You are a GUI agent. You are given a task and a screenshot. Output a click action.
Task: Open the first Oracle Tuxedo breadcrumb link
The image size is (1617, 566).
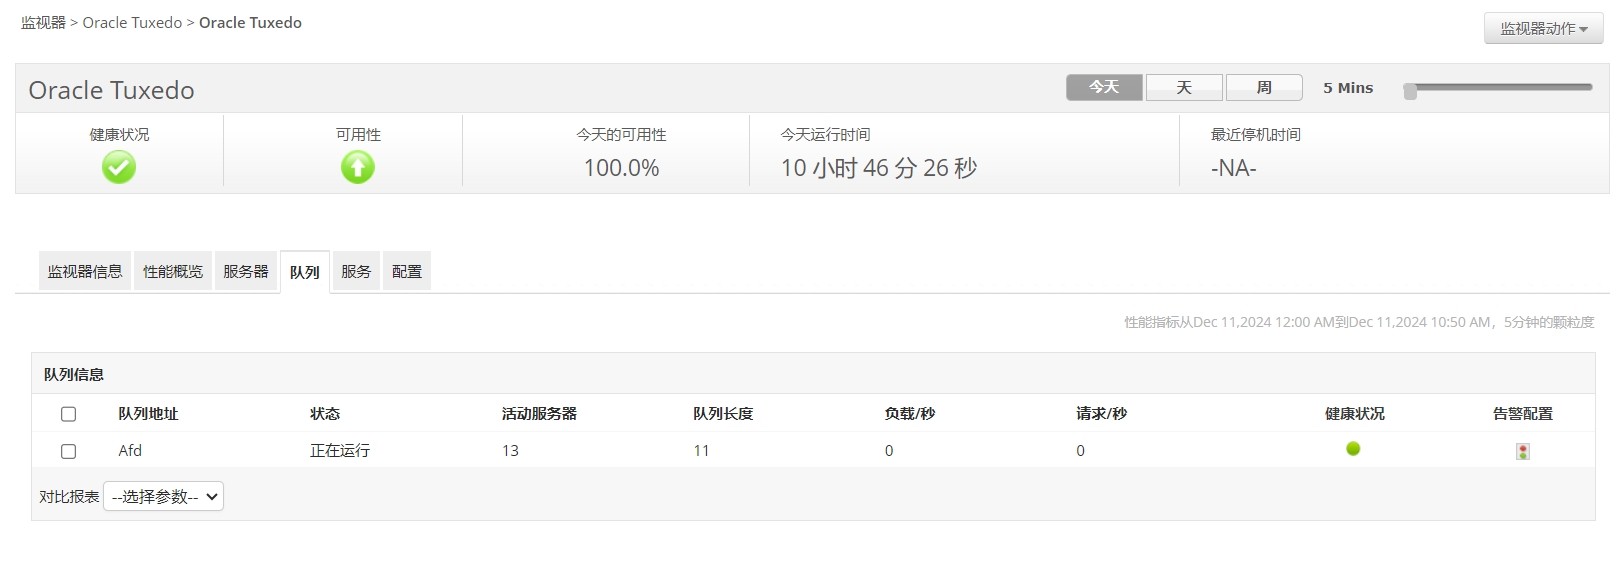[132, 23]
